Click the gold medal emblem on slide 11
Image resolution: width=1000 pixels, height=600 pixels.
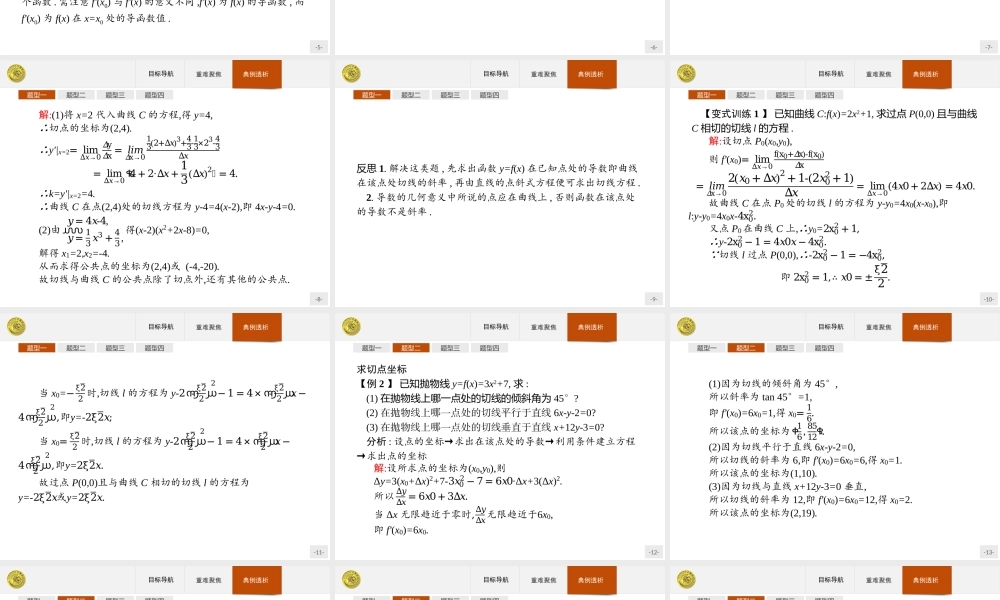[x=18, y=327]
